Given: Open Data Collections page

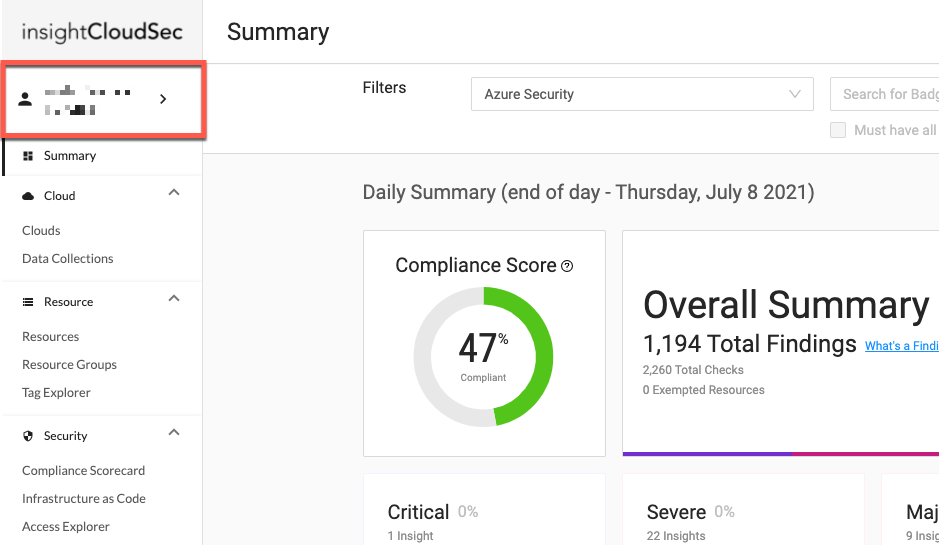Looking at the screenshot, I should point(68,259).
